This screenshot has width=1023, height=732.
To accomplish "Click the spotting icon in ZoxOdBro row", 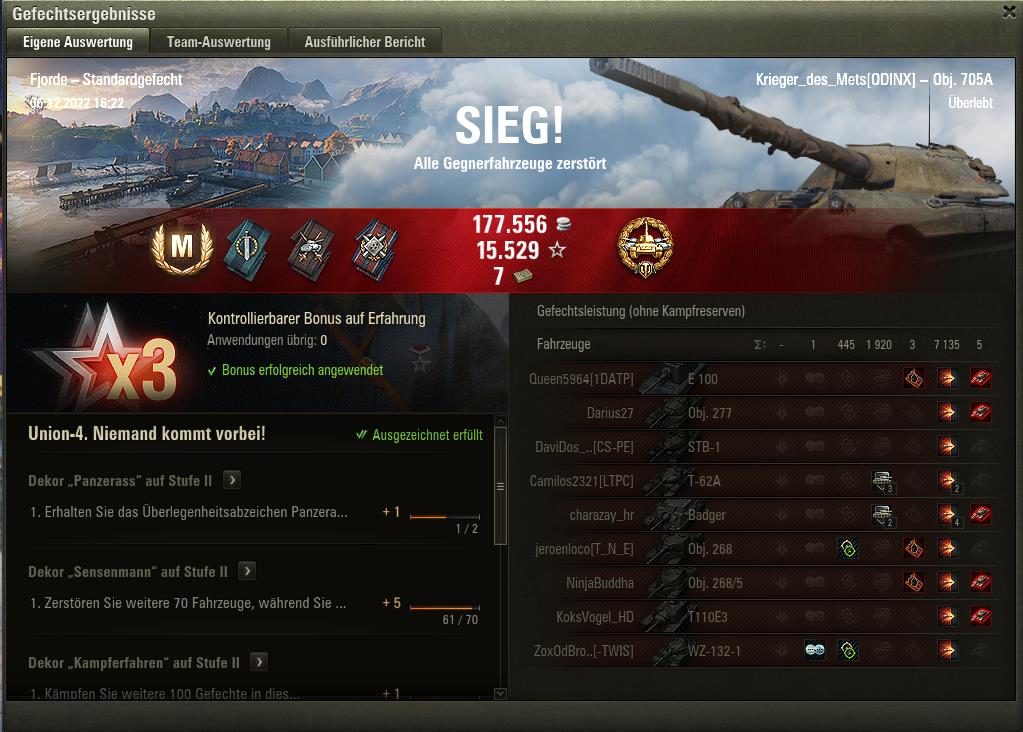I will [814, 650].
